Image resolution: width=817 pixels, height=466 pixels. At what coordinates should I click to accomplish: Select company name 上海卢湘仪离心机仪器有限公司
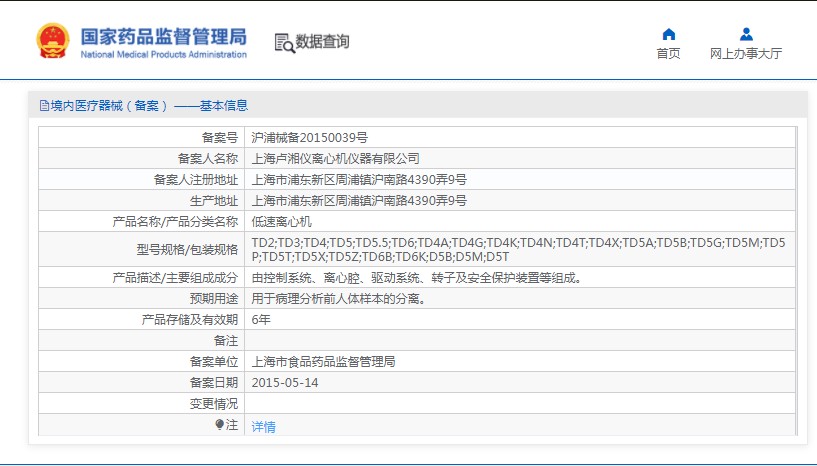point(336,158)
